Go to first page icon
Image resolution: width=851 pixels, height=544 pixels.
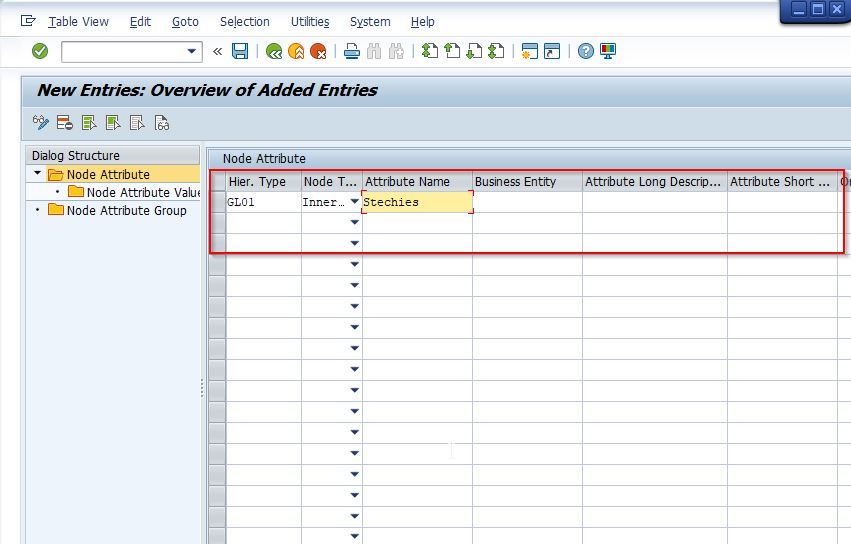430,52
